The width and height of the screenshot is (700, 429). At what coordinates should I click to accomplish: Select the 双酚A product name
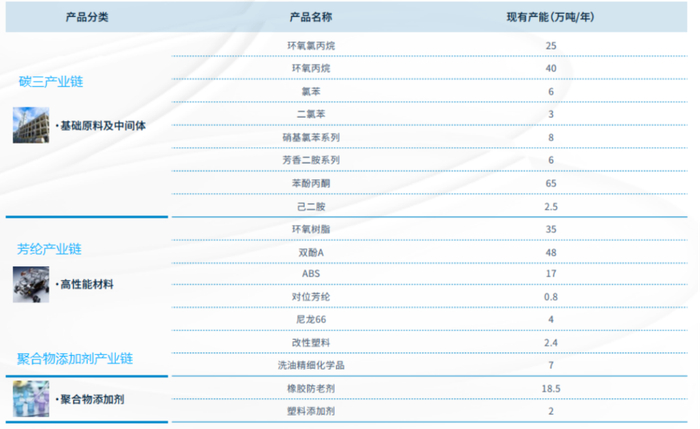click(x=311, y=253)
